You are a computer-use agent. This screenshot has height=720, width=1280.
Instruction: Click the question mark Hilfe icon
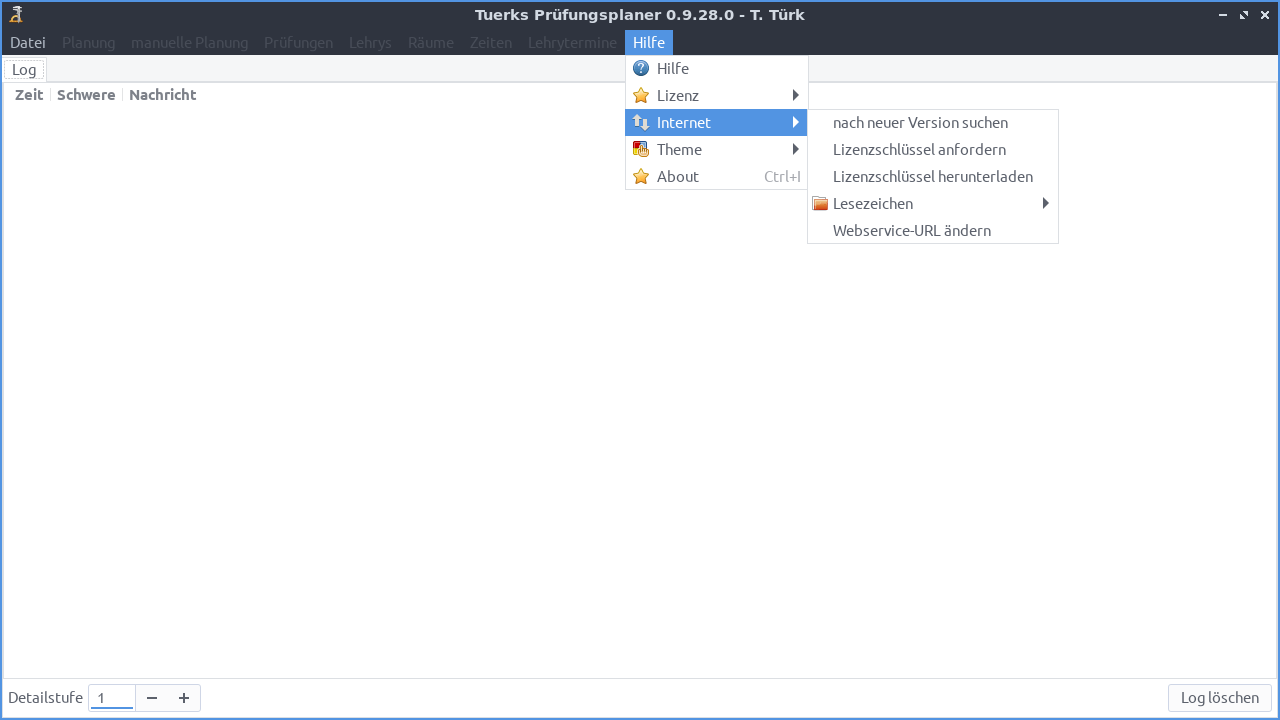(x=641, y=68)
